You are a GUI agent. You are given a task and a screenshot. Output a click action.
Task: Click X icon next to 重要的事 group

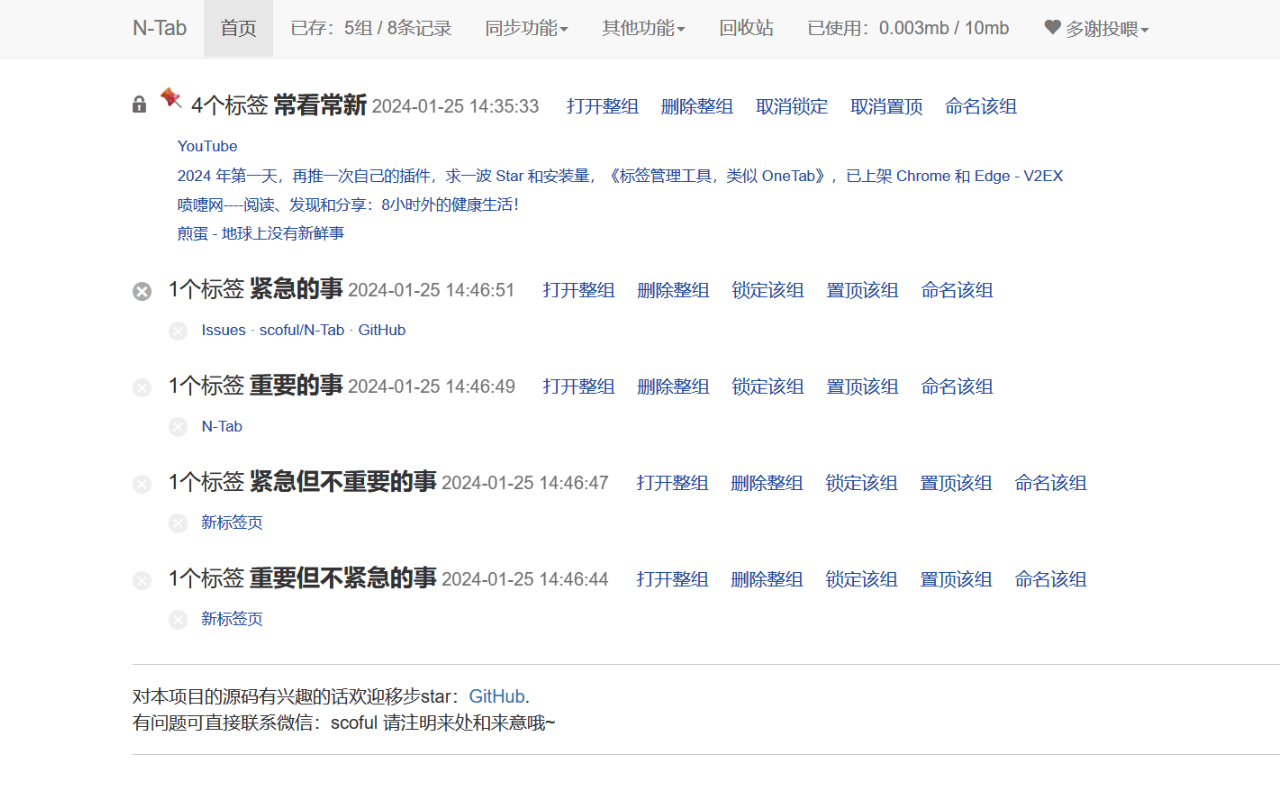point(141,387)
